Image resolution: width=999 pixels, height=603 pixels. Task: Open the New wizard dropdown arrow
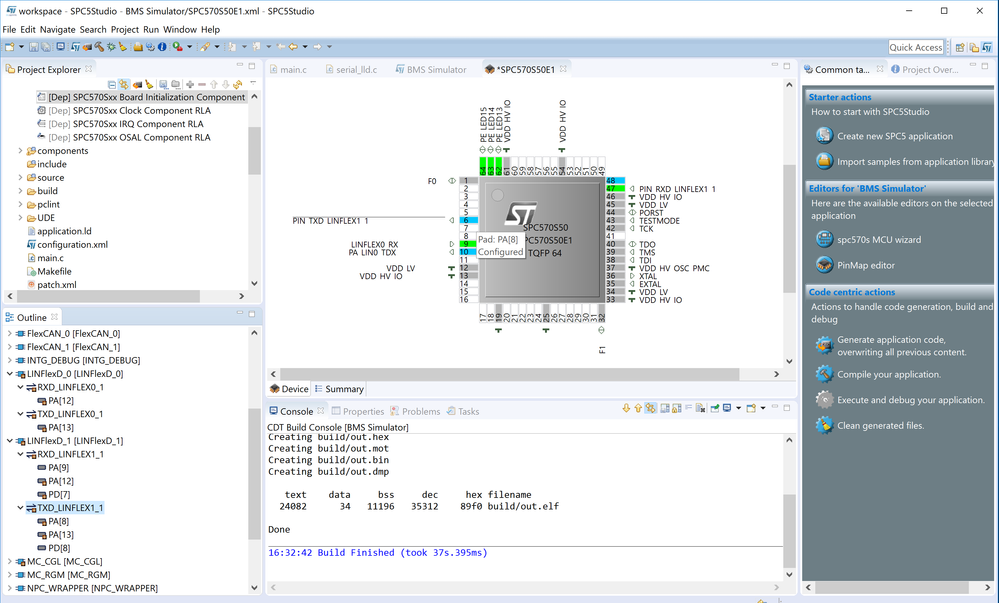click(21, 47)
